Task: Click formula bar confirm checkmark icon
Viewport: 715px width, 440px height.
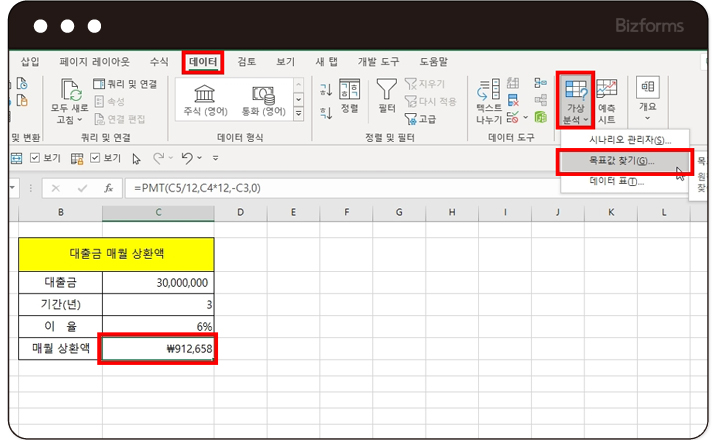Action: point(82,188)
